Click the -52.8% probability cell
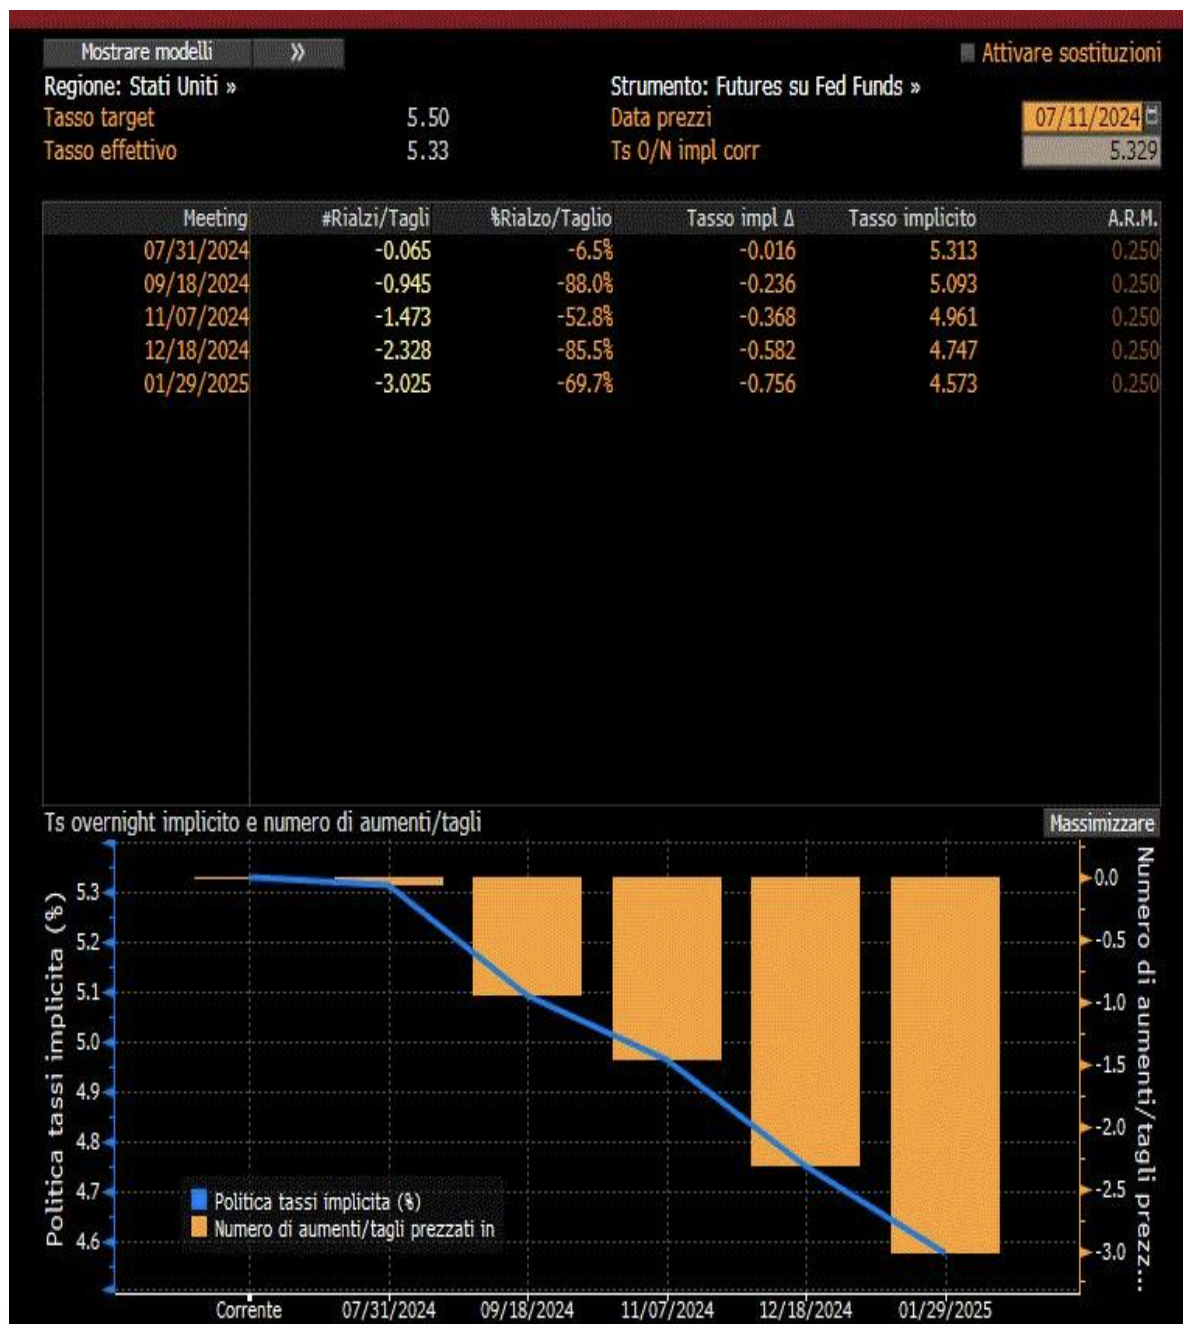1184x1328 pixels. (x=585, y=317)
